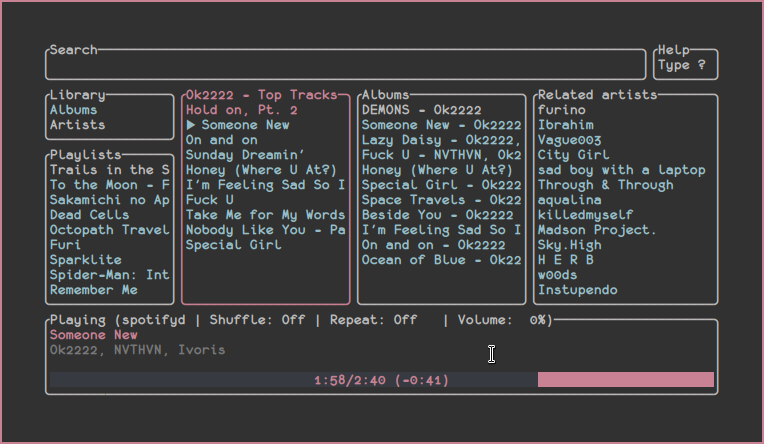Open the Dead Cells playlist
This screenshot has width=764, height=444.
(x=90, y=215)
